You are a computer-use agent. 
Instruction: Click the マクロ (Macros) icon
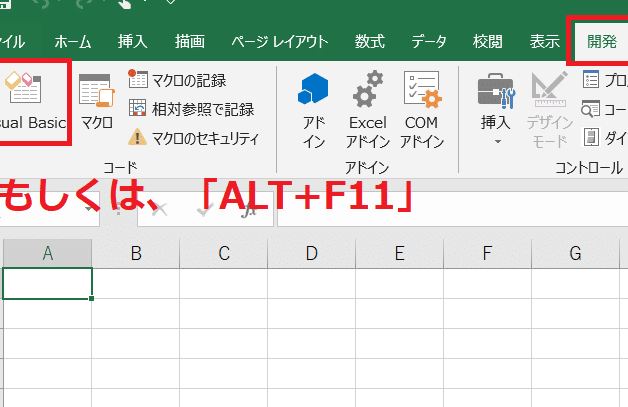coord(97,103)
